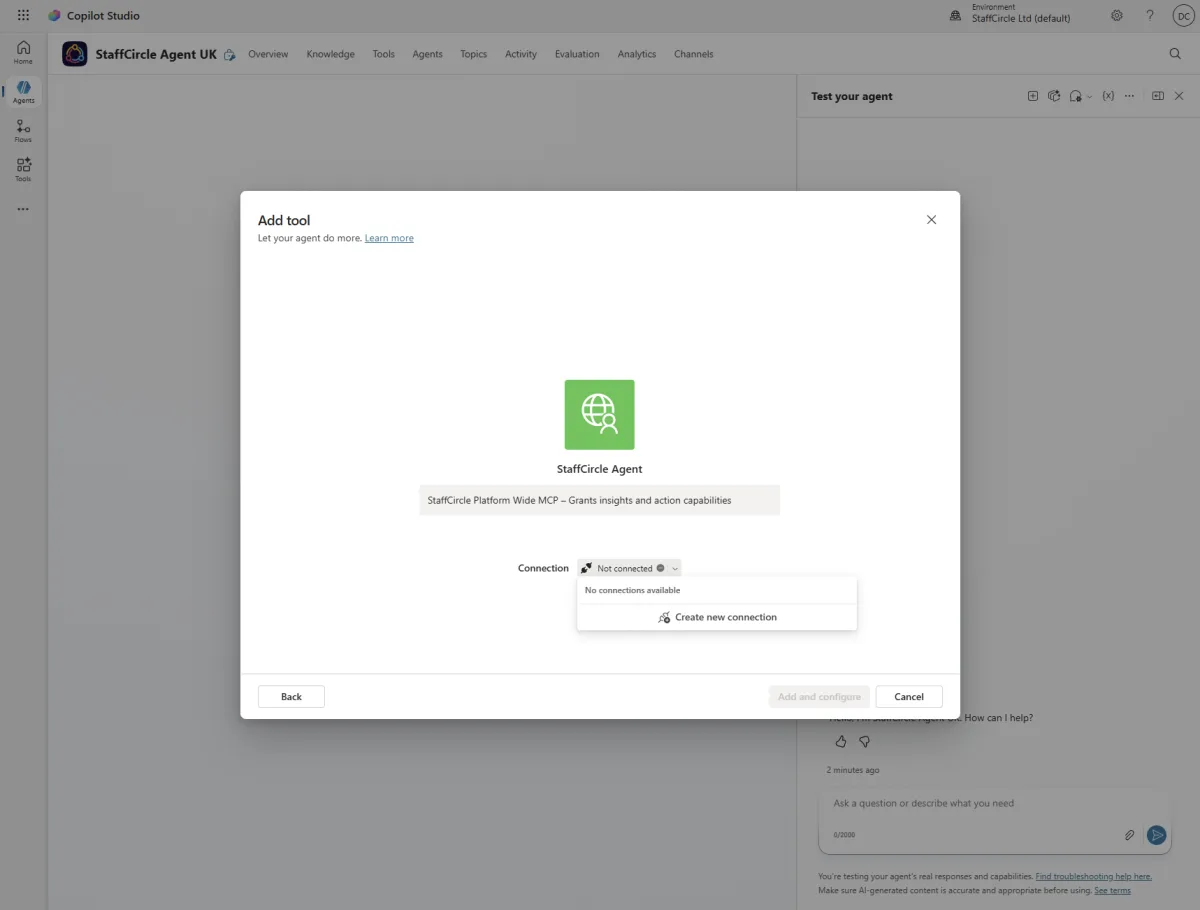Viewport: 1200px width, 910px height.
Task: Switch to the Evaluation tab
Action: (577, 54)
